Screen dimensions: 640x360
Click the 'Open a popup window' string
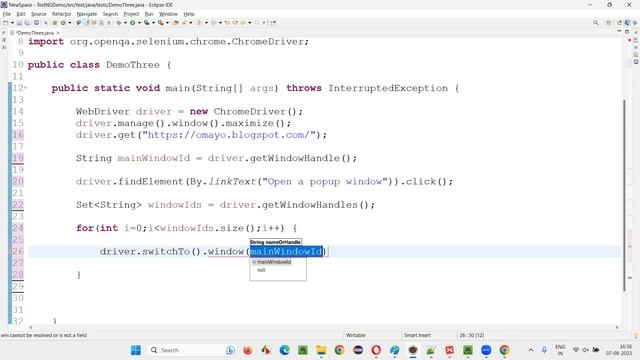325,182
